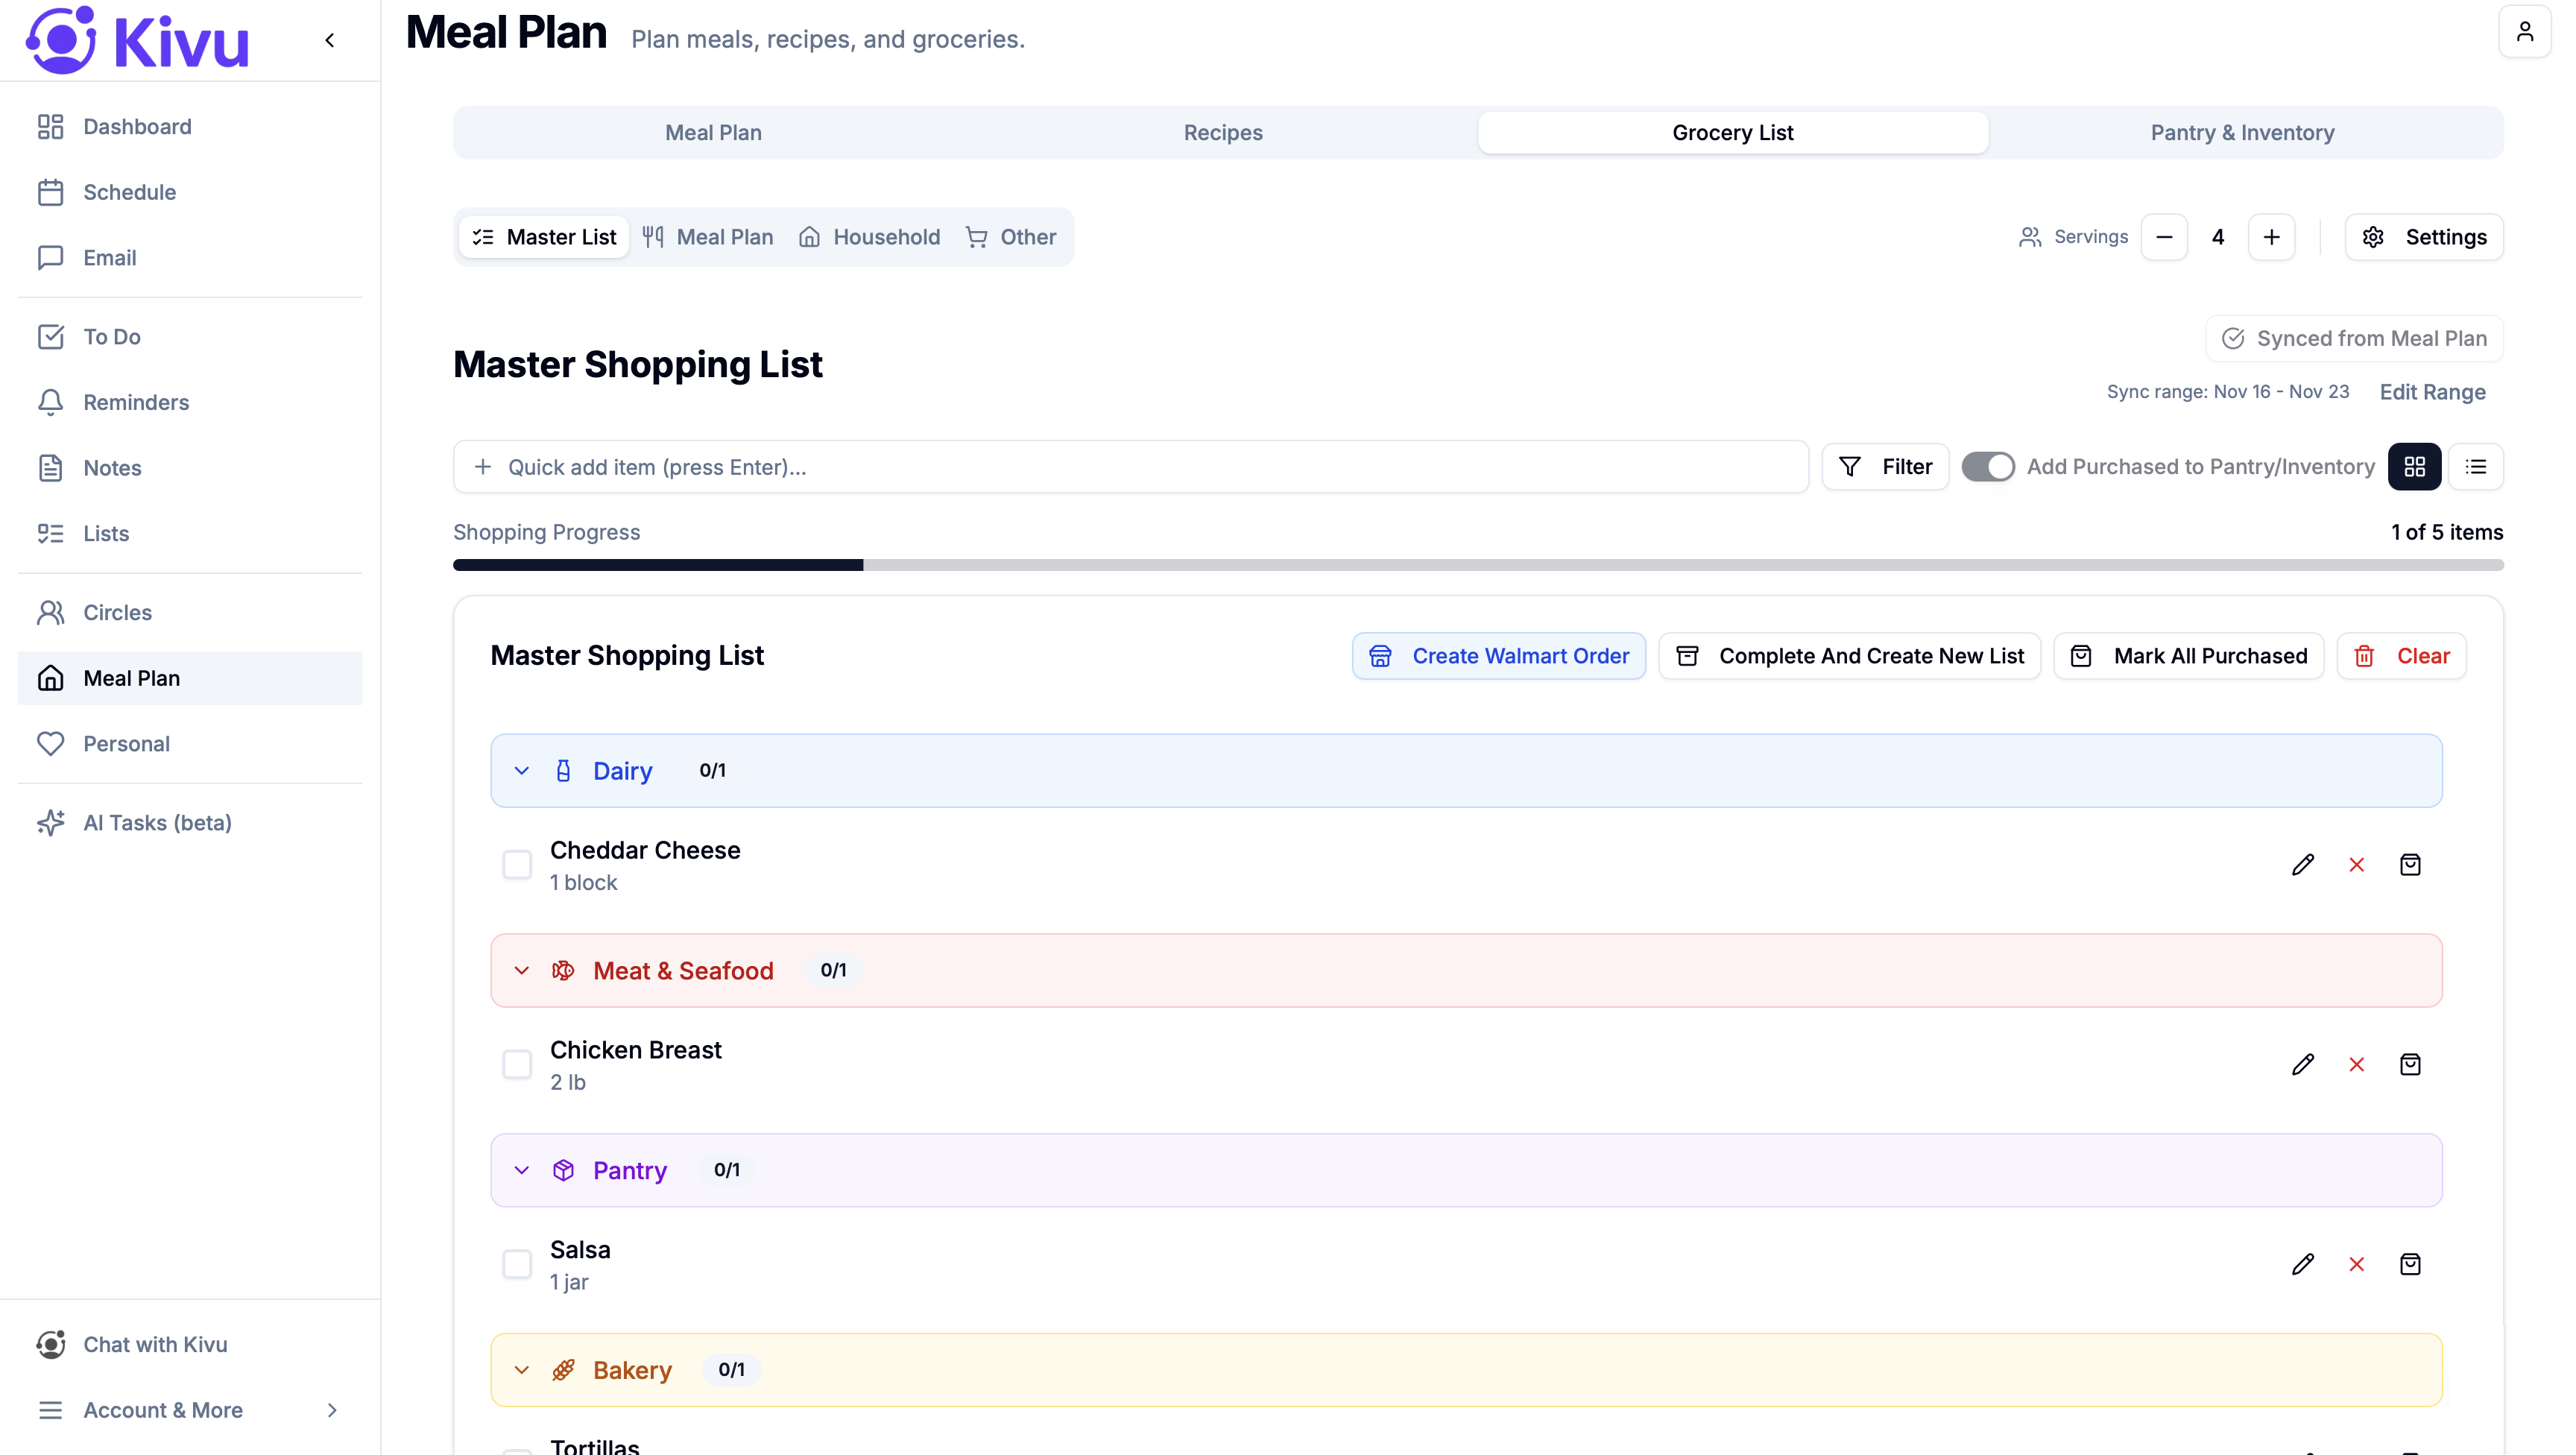Image resolution: width=2576 pixels, height=1455 pixels.
Task: Click the Quick add item input field
Action: coord(1130,466)
